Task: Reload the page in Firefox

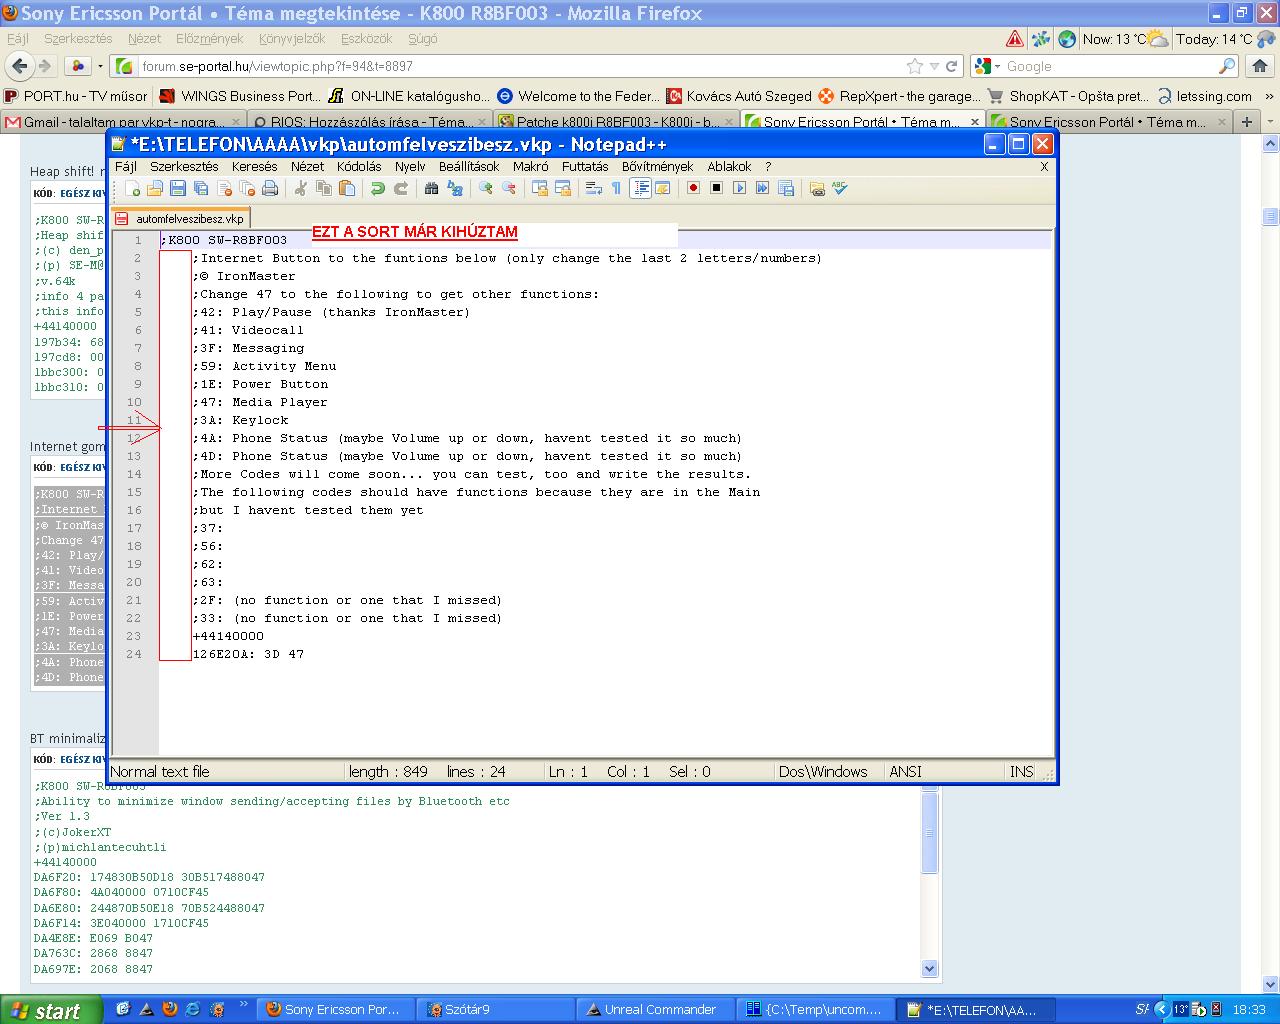Action: click(x=952, y=66)
